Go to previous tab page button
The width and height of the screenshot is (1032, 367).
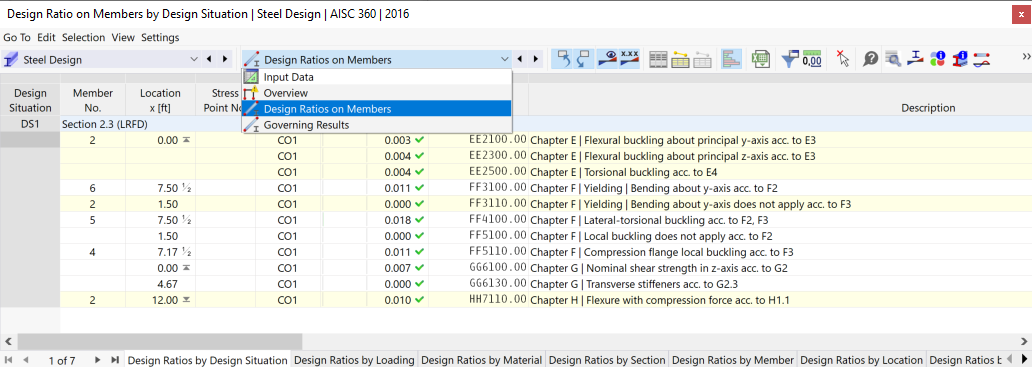click(x=26, y=360)
